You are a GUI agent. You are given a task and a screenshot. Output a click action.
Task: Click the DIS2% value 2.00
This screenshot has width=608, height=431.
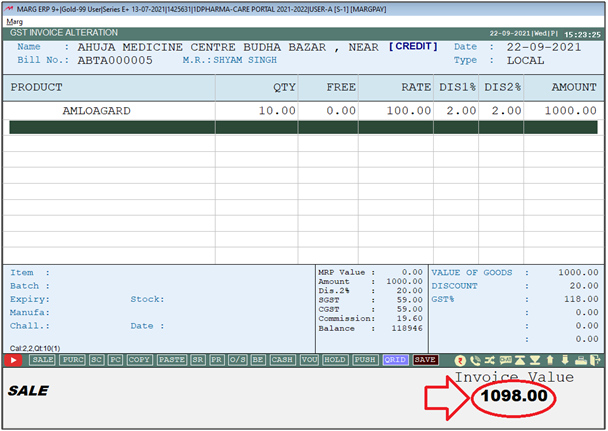click(506, 111)
